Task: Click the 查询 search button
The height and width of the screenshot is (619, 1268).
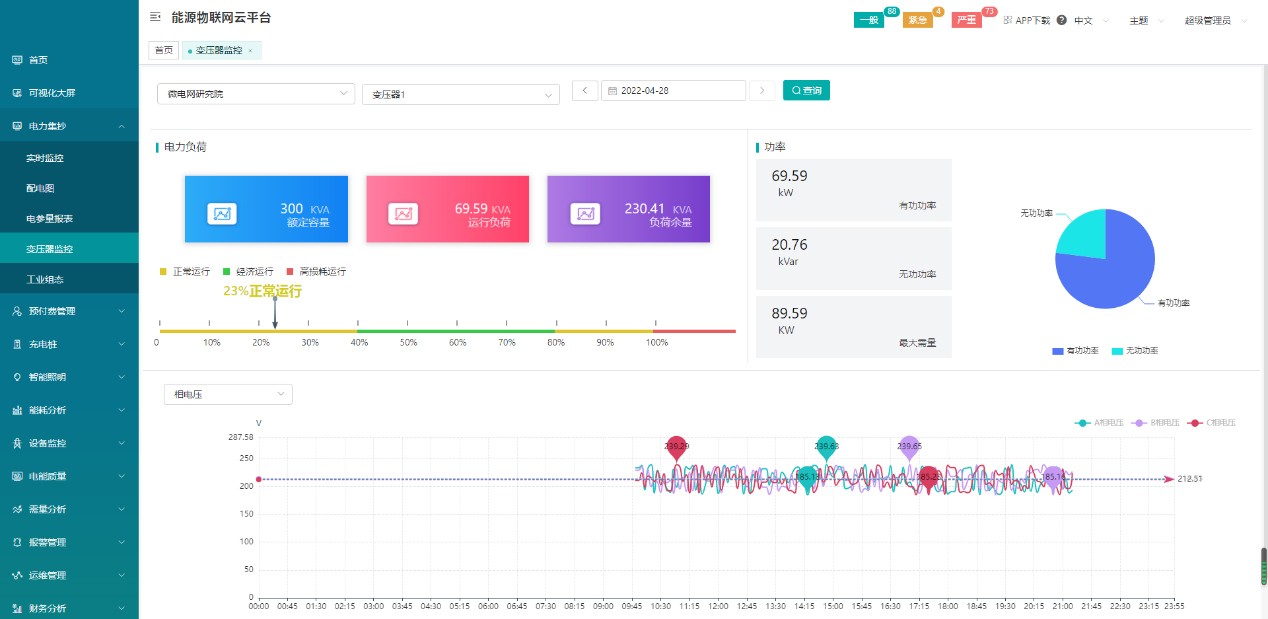Action: pos(806,90)
